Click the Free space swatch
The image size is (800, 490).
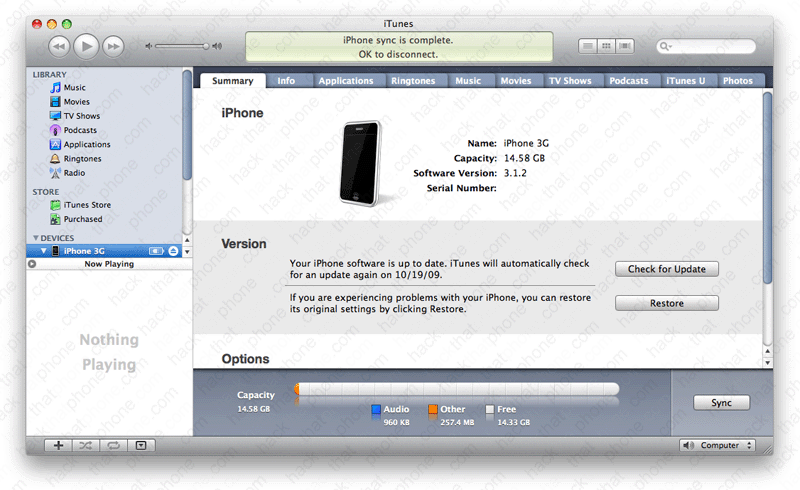490,409
